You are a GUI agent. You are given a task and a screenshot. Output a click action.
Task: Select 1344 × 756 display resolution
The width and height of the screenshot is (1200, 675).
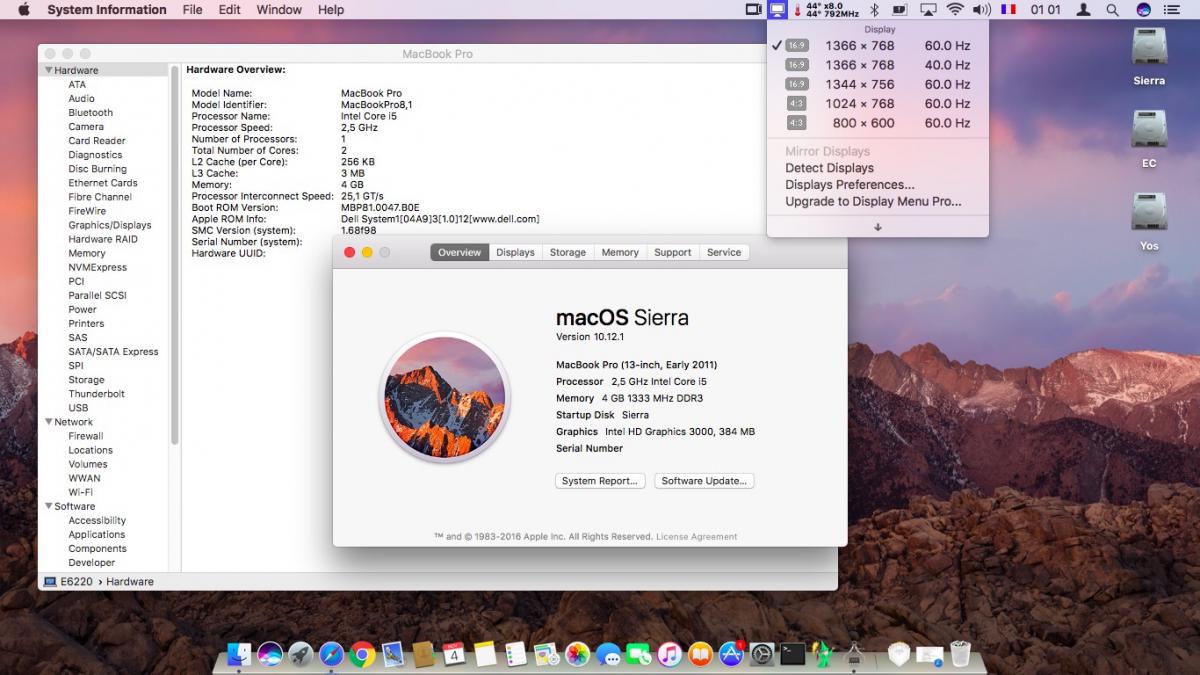point(859,84)
